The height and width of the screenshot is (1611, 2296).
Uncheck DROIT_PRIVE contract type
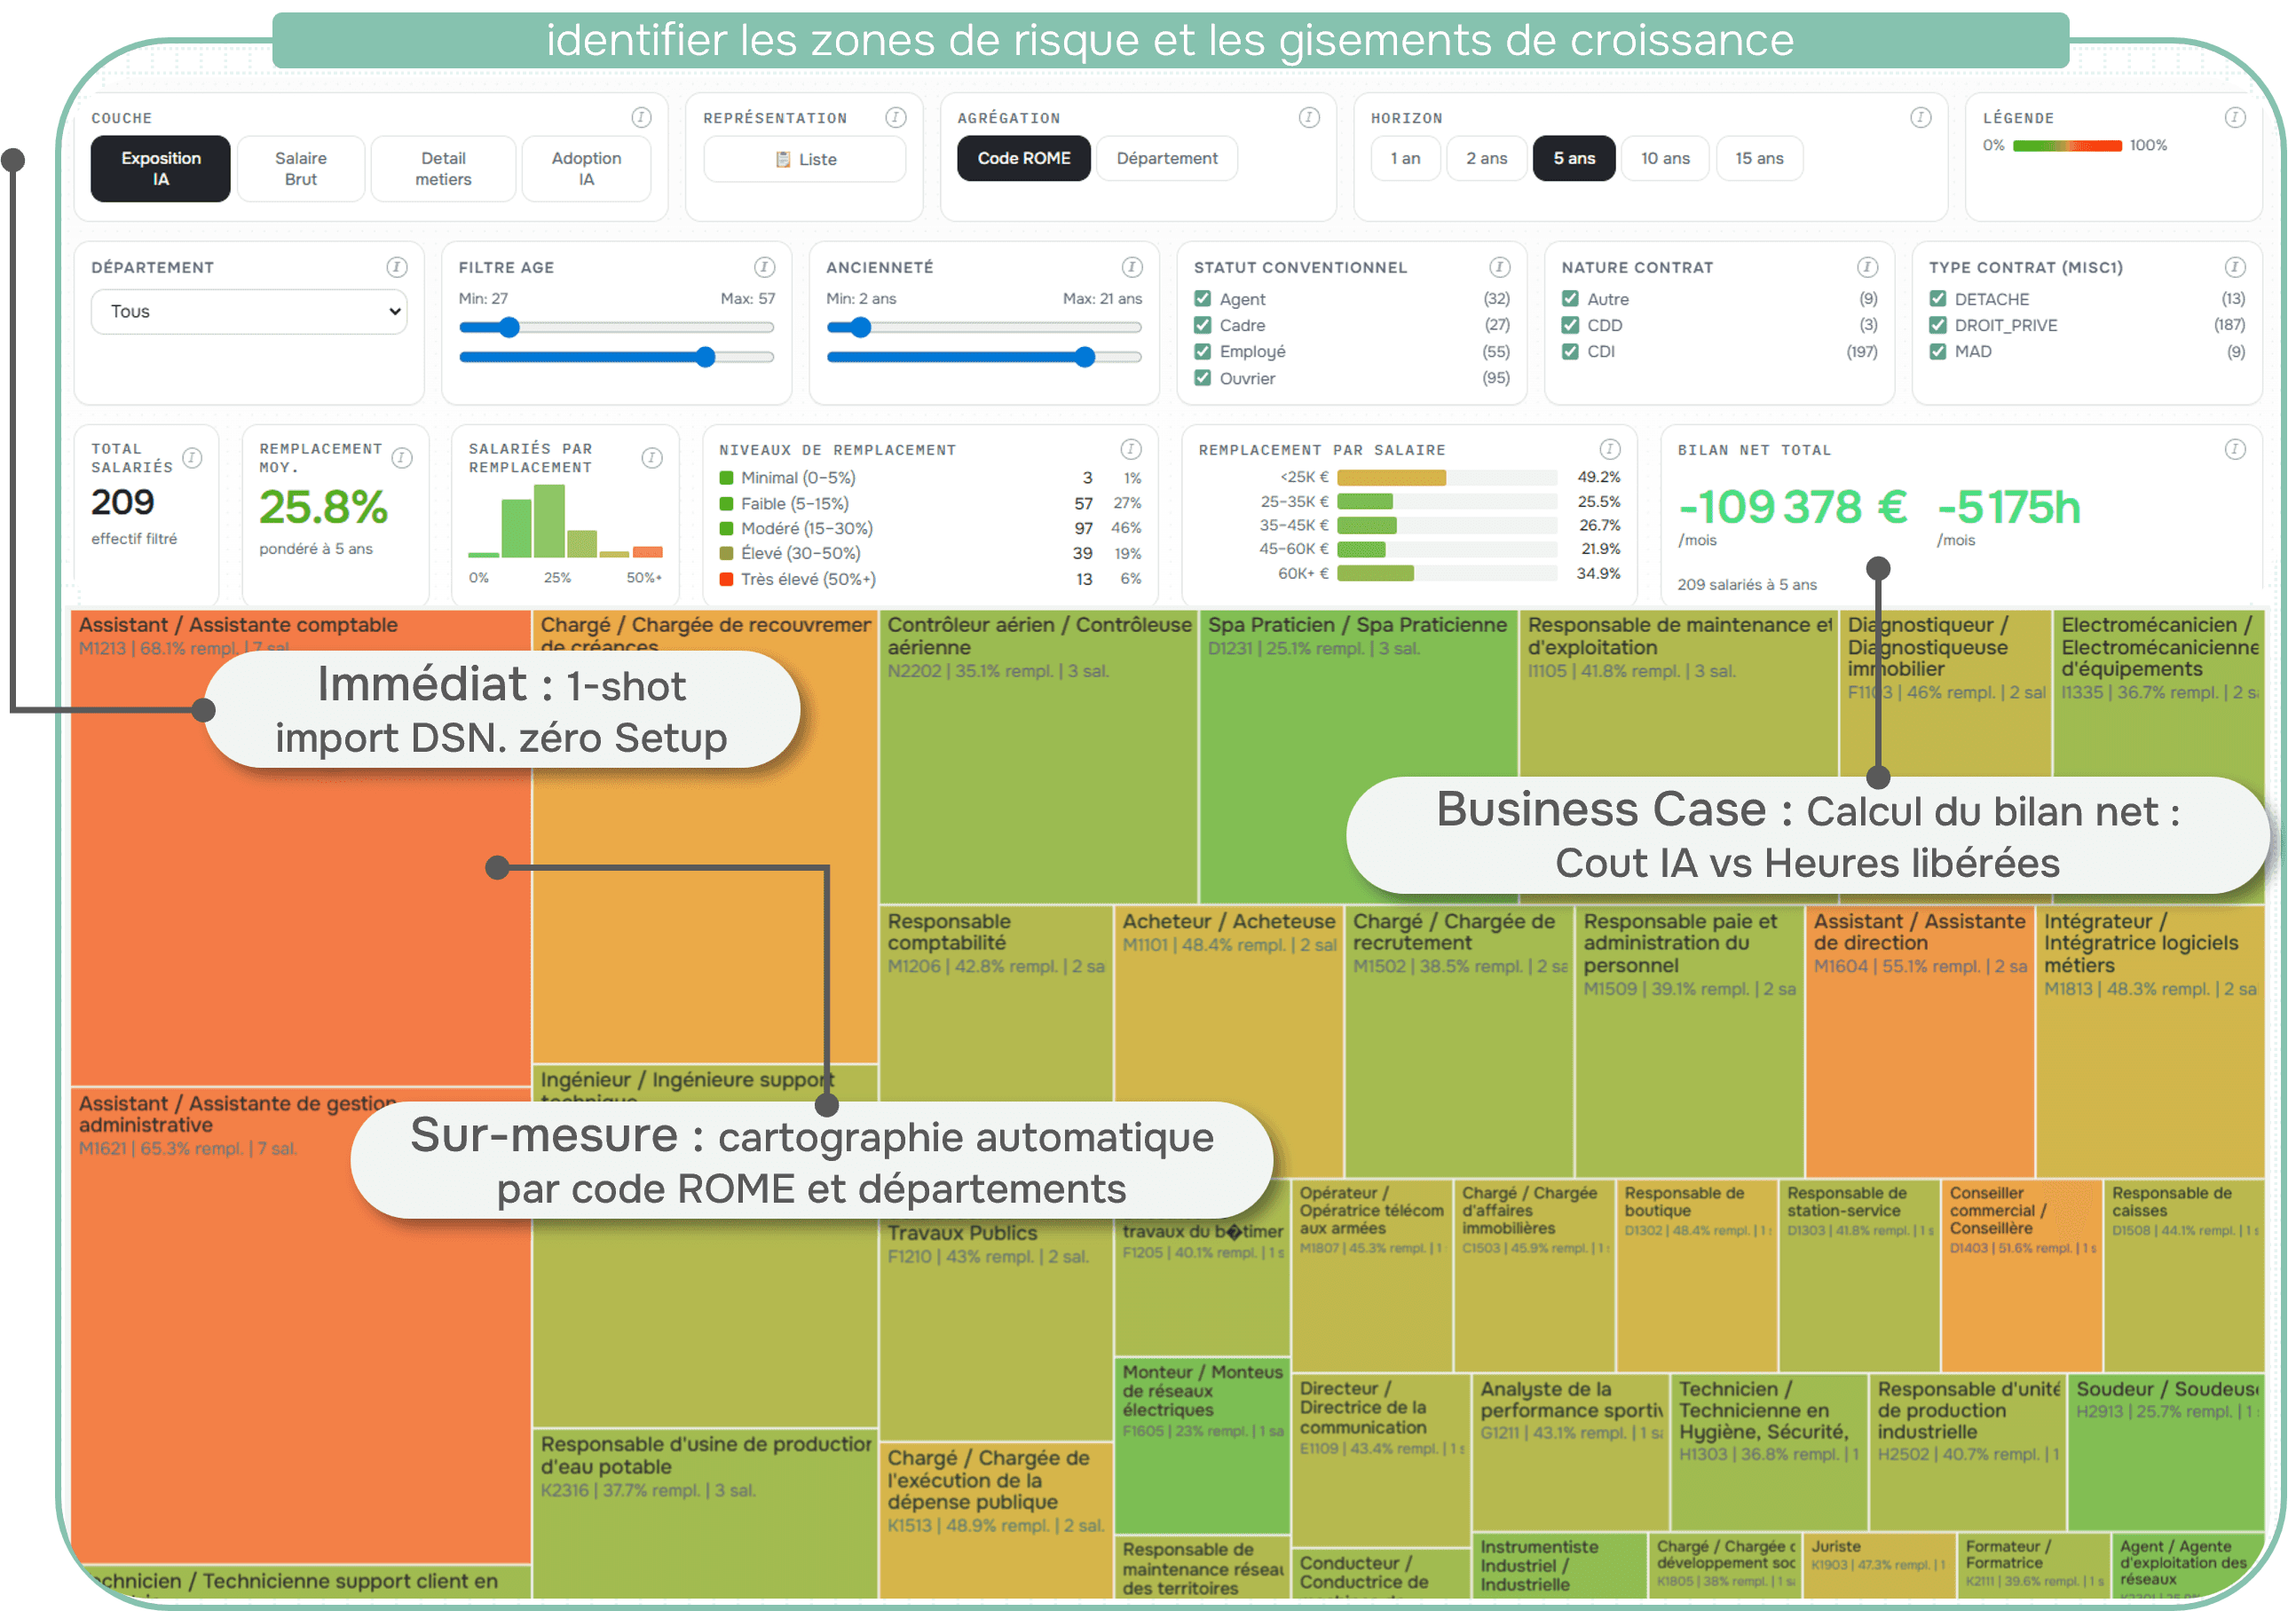click(x=1937, y=325)
